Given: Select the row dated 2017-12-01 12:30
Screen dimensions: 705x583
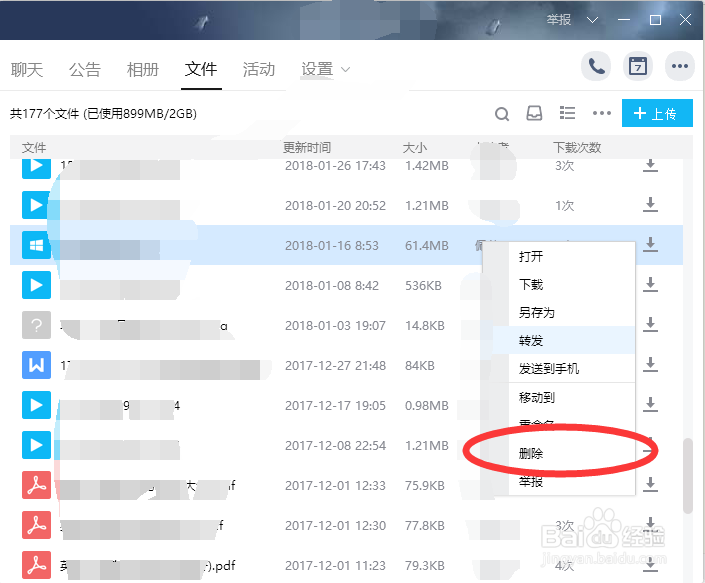Looking at the screenshot, I should click(346, 525).
